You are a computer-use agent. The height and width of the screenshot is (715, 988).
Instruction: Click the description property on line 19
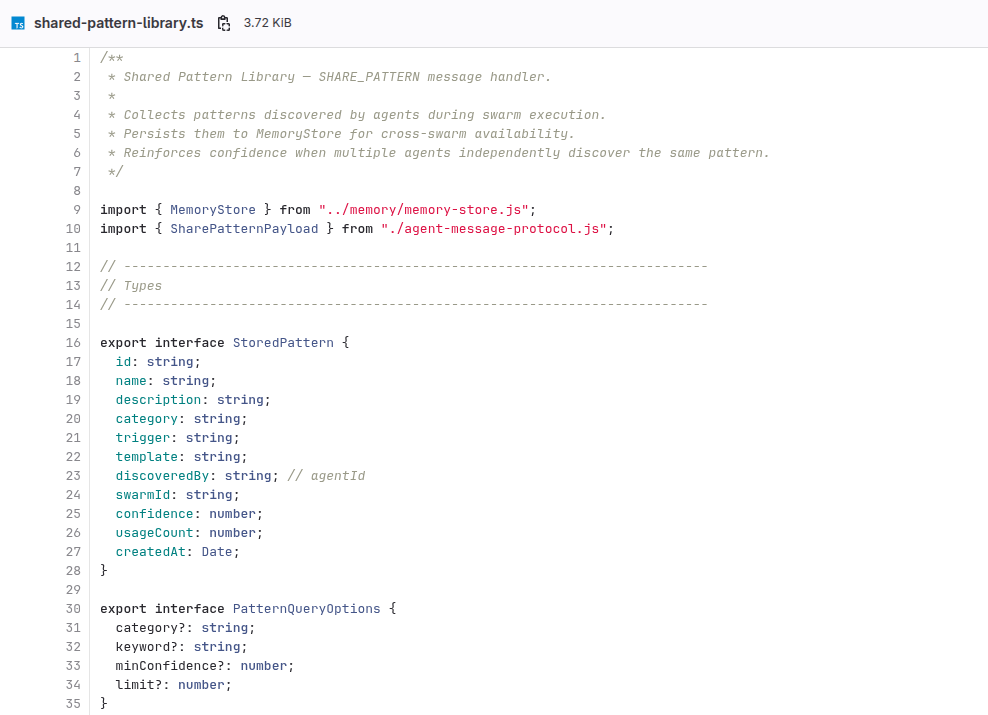(x=158, y=400)
